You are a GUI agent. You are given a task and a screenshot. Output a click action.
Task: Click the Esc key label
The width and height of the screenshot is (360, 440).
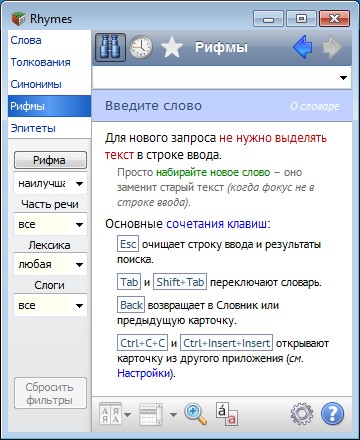[128, 244]
